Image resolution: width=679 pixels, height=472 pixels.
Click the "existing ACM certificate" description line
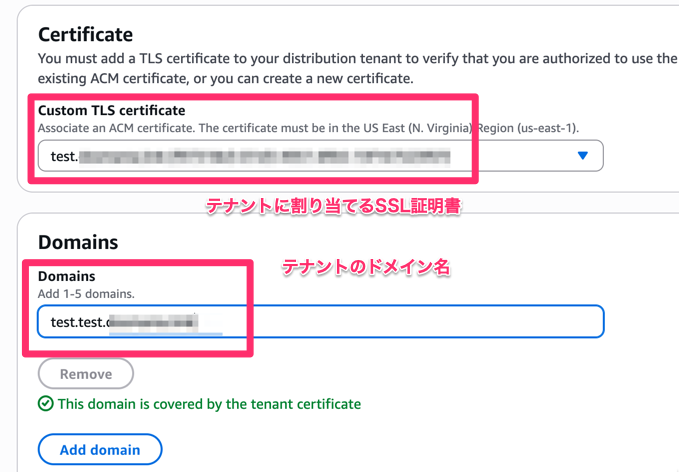coord(224,77)
